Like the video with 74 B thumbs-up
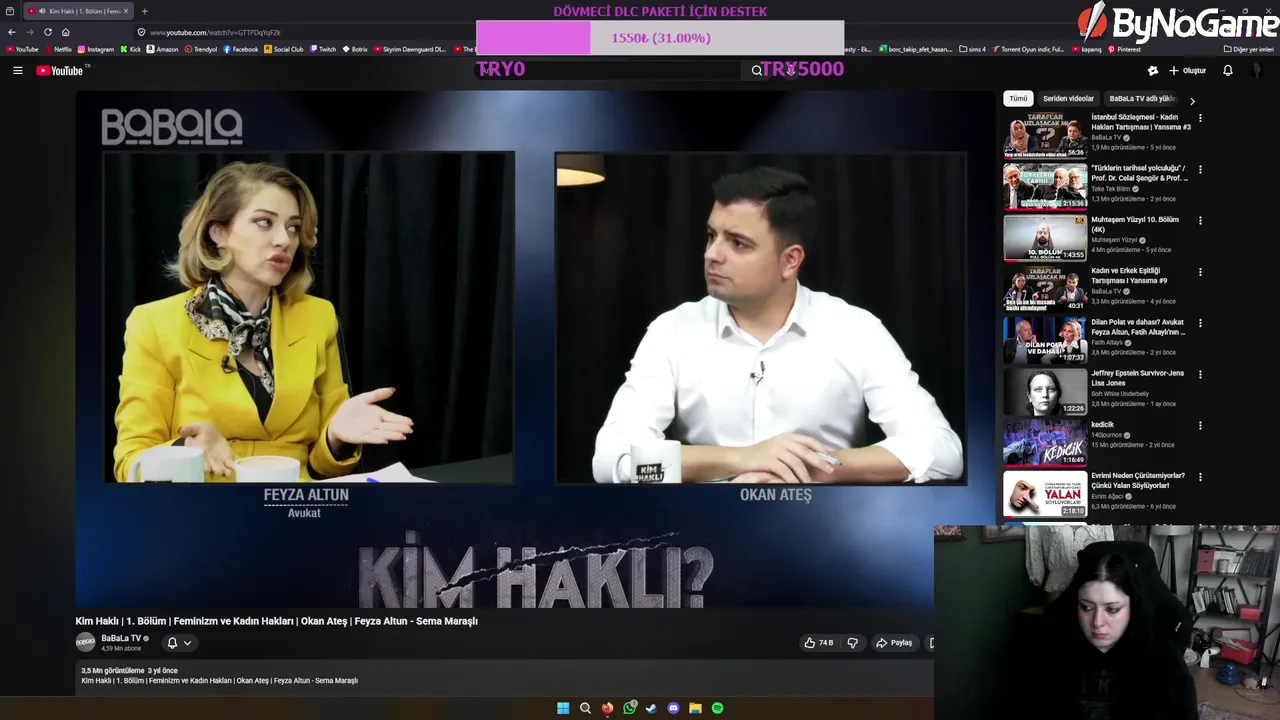 [818, 643]
